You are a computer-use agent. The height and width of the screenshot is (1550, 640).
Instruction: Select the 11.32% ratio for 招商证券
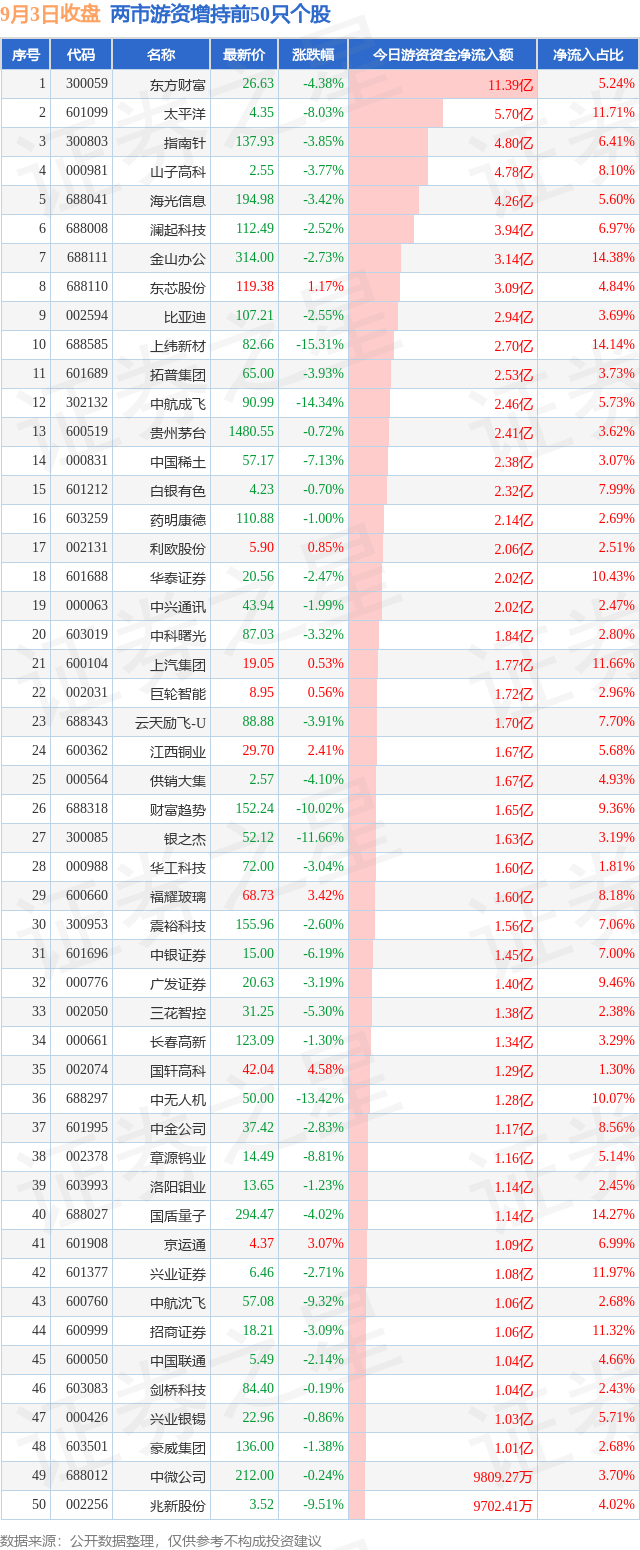tap(613, 1331)
